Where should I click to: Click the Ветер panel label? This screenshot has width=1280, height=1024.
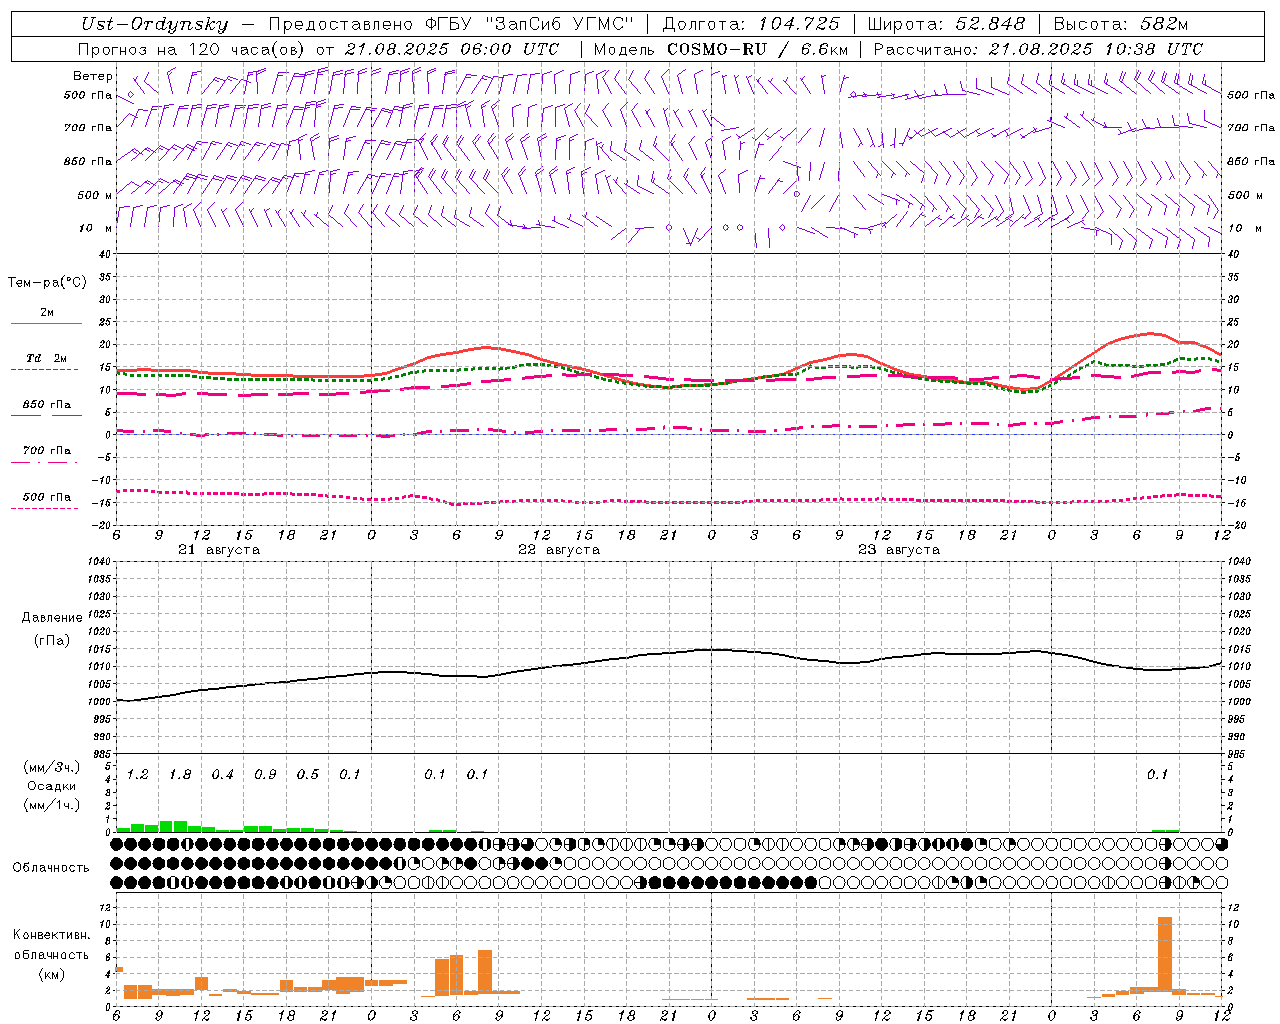click(93, 76)
